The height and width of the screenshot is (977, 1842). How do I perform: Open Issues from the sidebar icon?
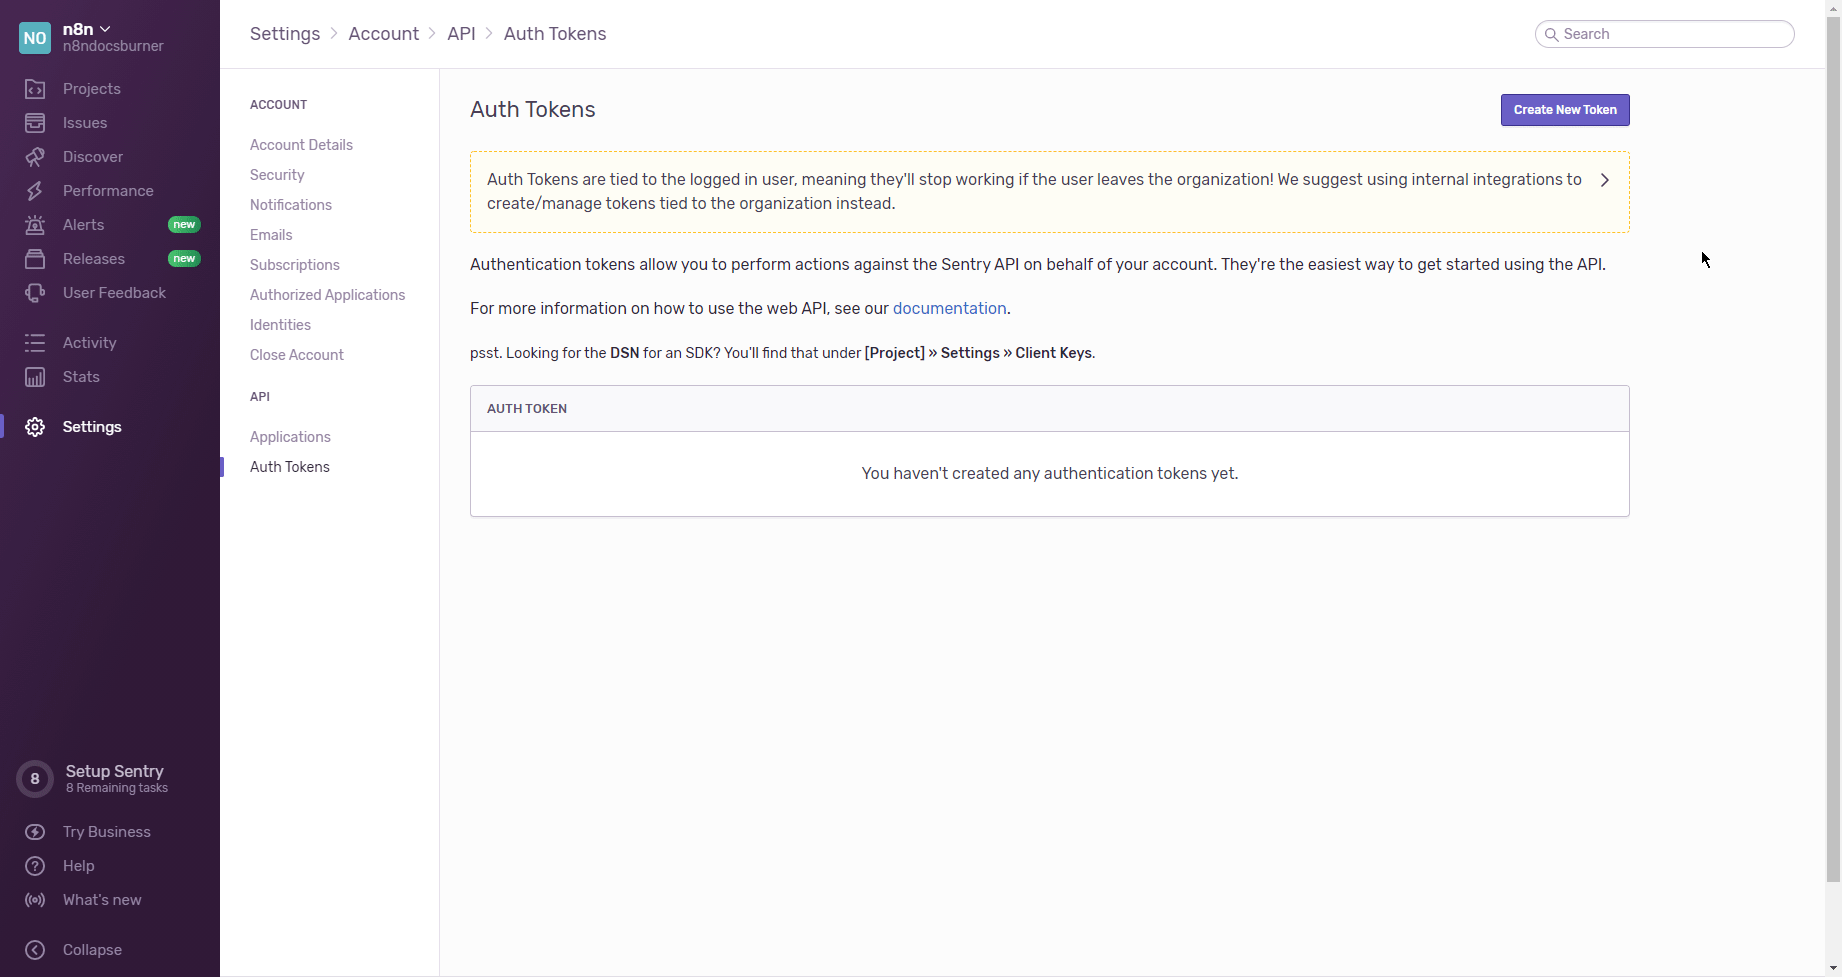pos(35,123)
